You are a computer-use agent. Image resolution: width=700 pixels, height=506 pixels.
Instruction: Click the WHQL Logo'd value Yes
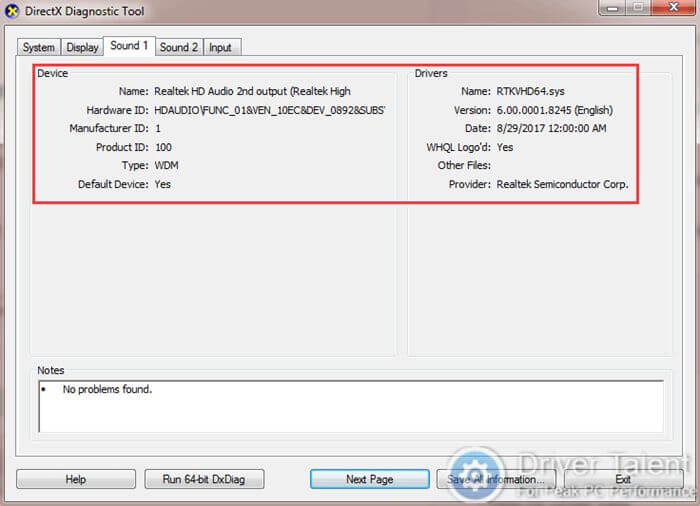click(505, 147)
